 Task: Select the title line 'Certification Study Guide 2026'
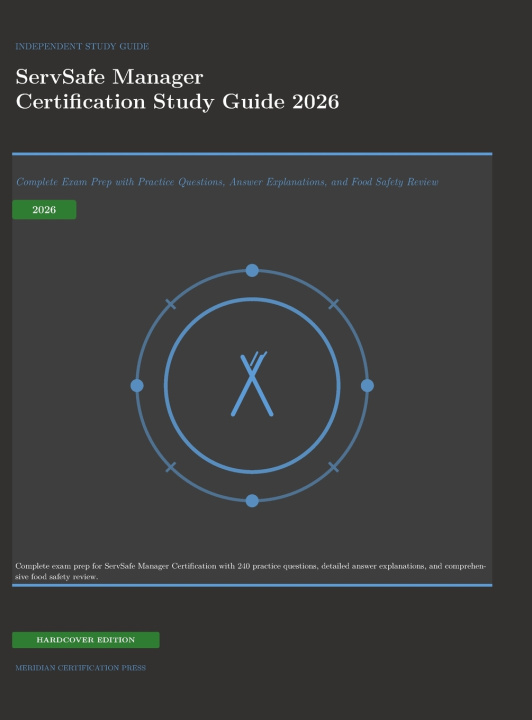(x=177, y=102)
